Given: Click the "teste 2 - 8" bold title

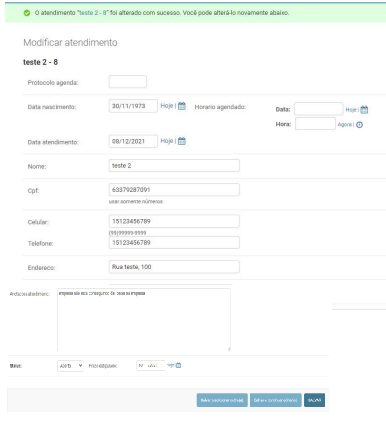Looking at the screenshot, I should click(x=40, y=62).
